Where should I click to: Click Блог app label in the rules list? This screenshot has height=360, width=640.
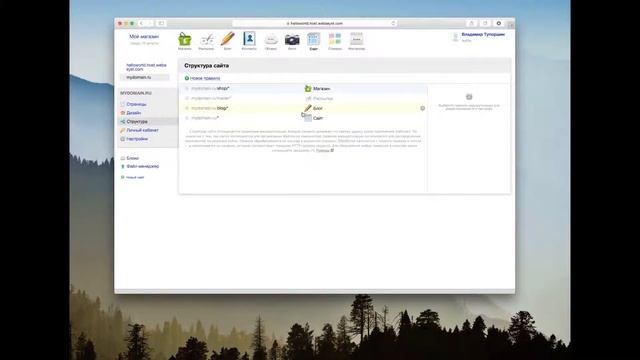click(318, 108)
